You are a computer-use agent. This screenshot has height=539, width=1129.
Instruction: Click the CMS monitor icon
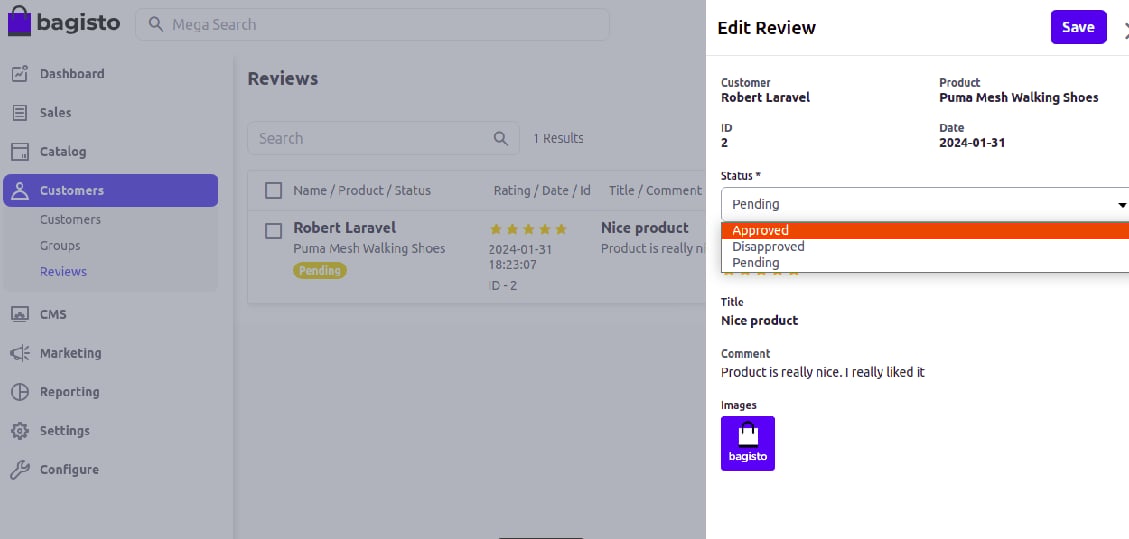[20, 314]
